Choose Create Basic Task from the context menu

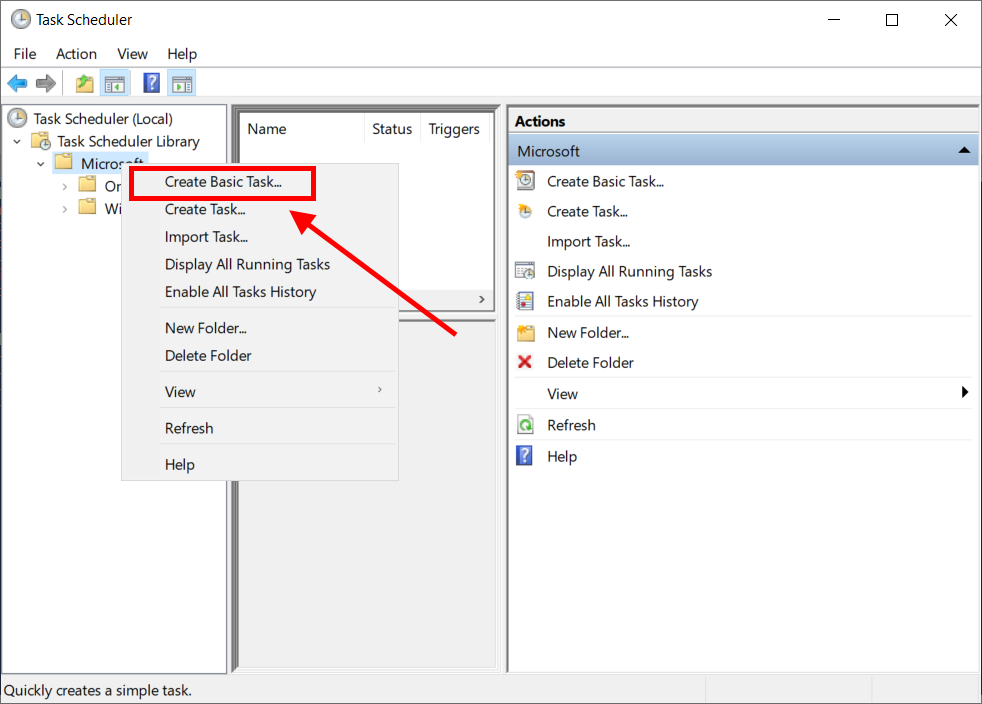[221, 182]
